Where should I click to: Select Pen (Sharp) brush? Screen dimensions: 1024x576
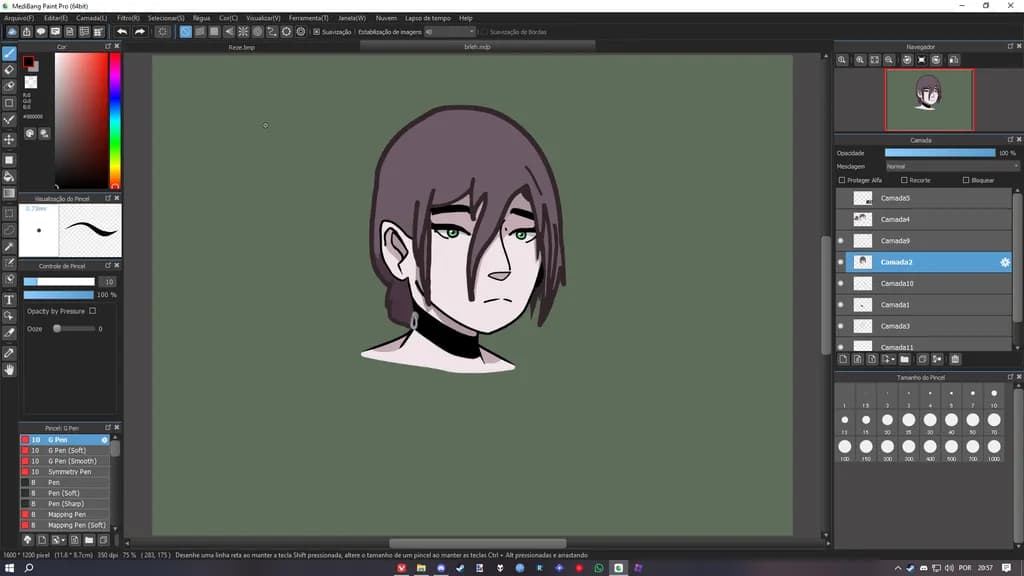coord(65,504)
